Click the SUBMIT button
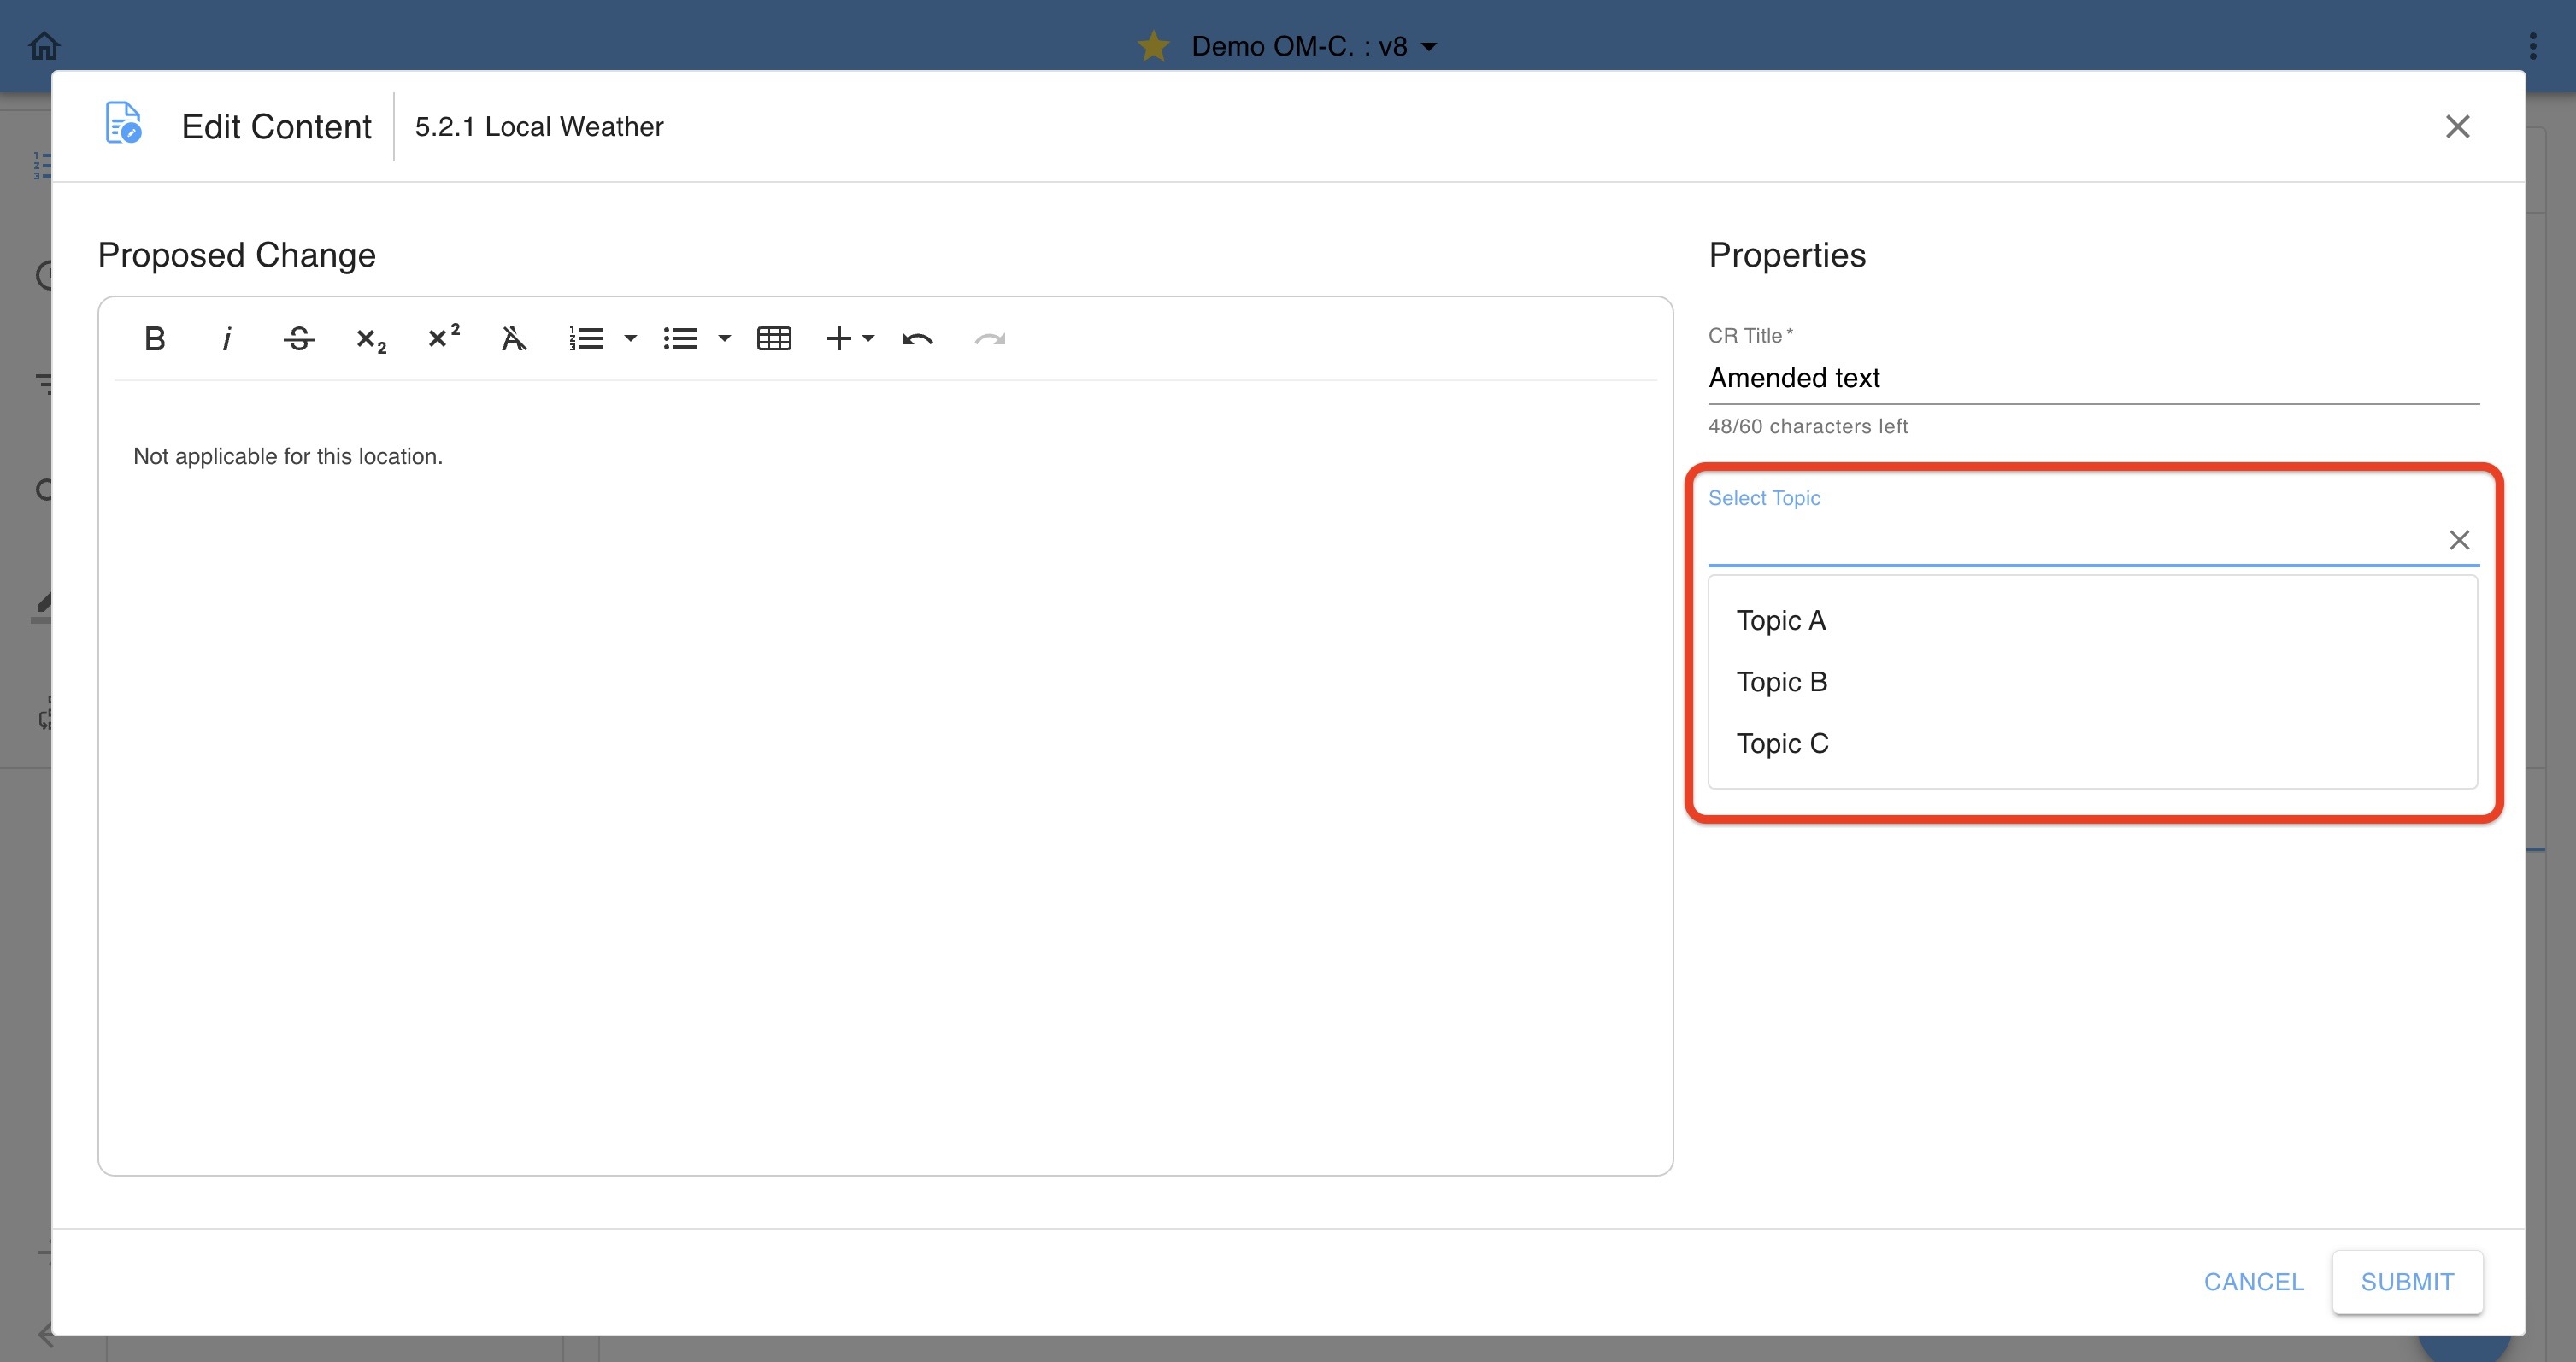 2406,1281
